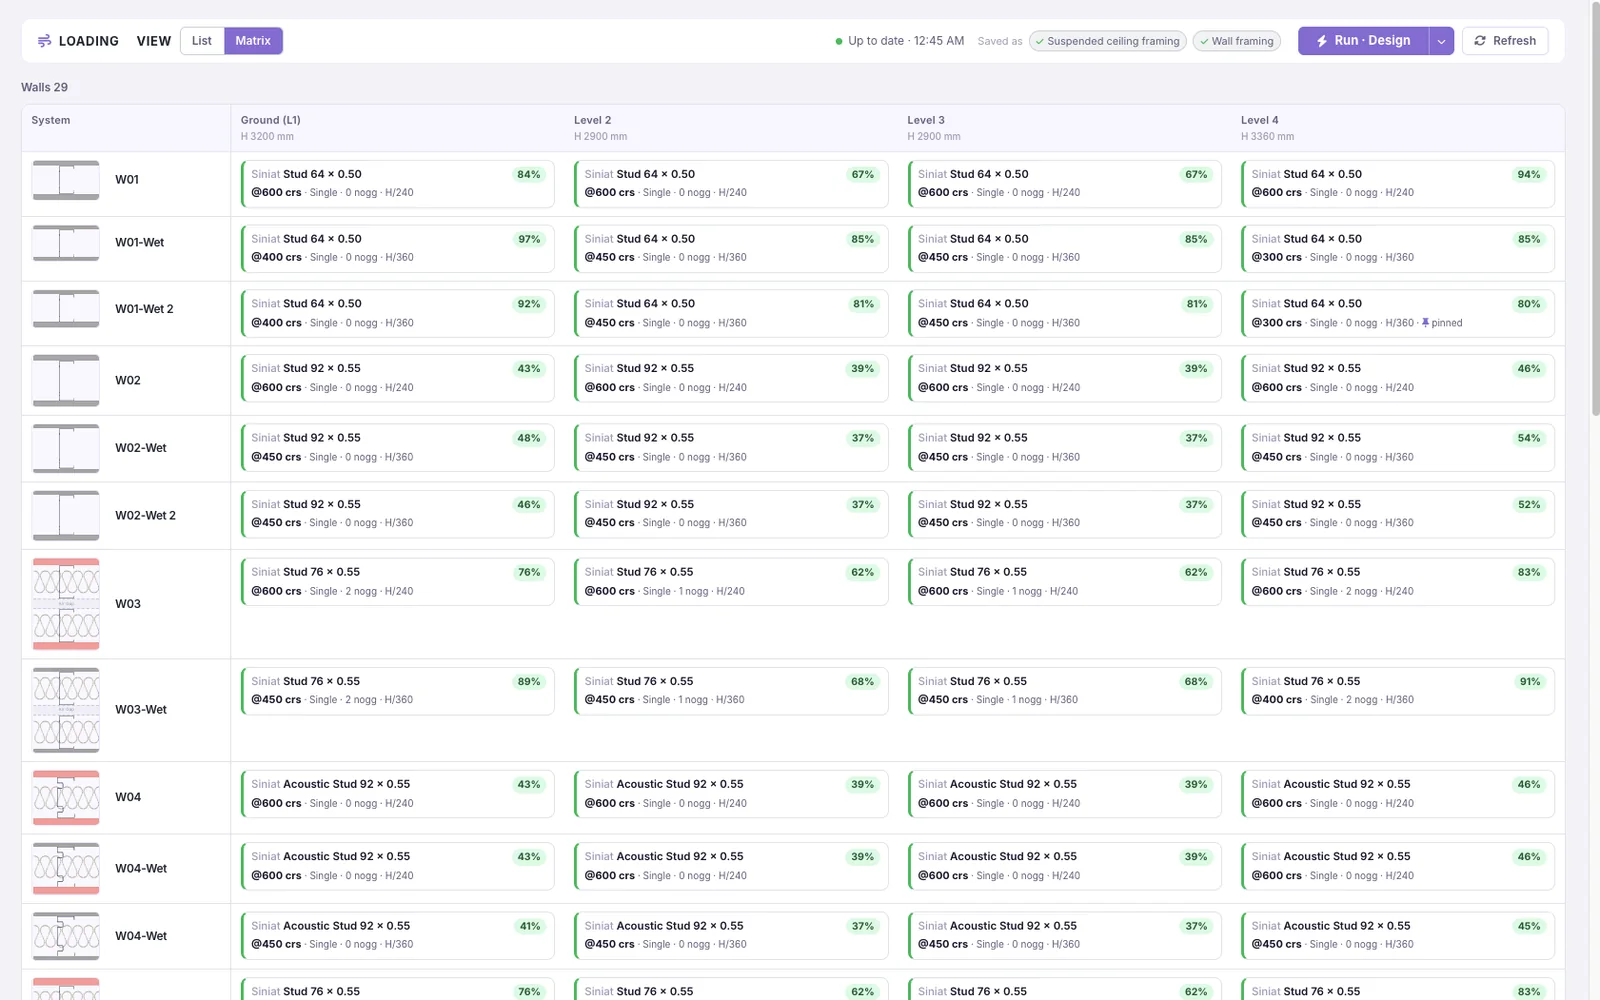Click the loading icon beside LOADING title

coord(44,41)
